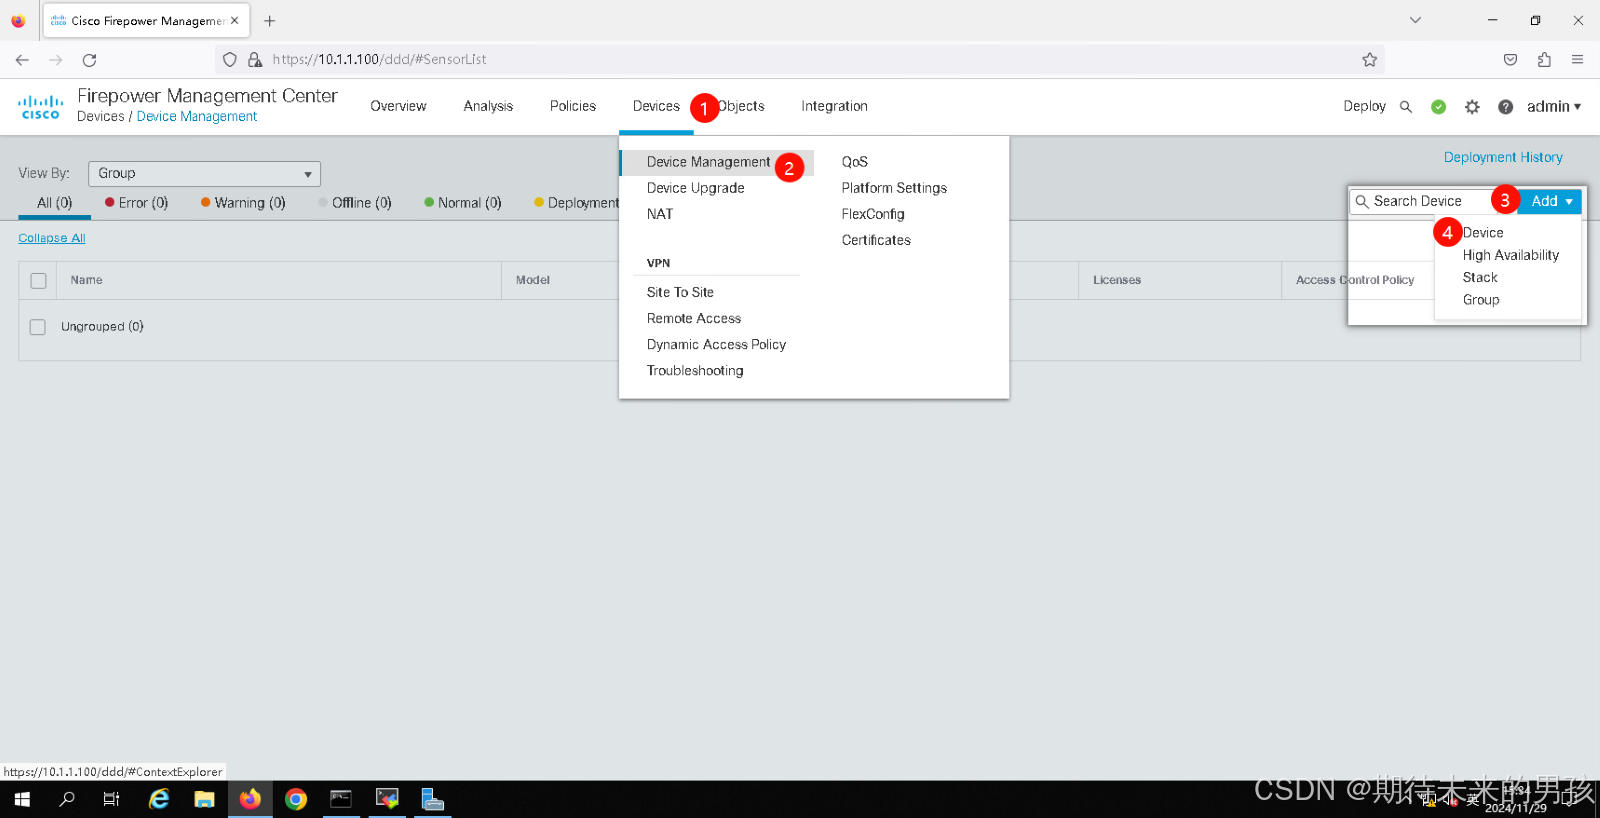
Task: Open the View By Group dropdown
Action: (204, 174)
